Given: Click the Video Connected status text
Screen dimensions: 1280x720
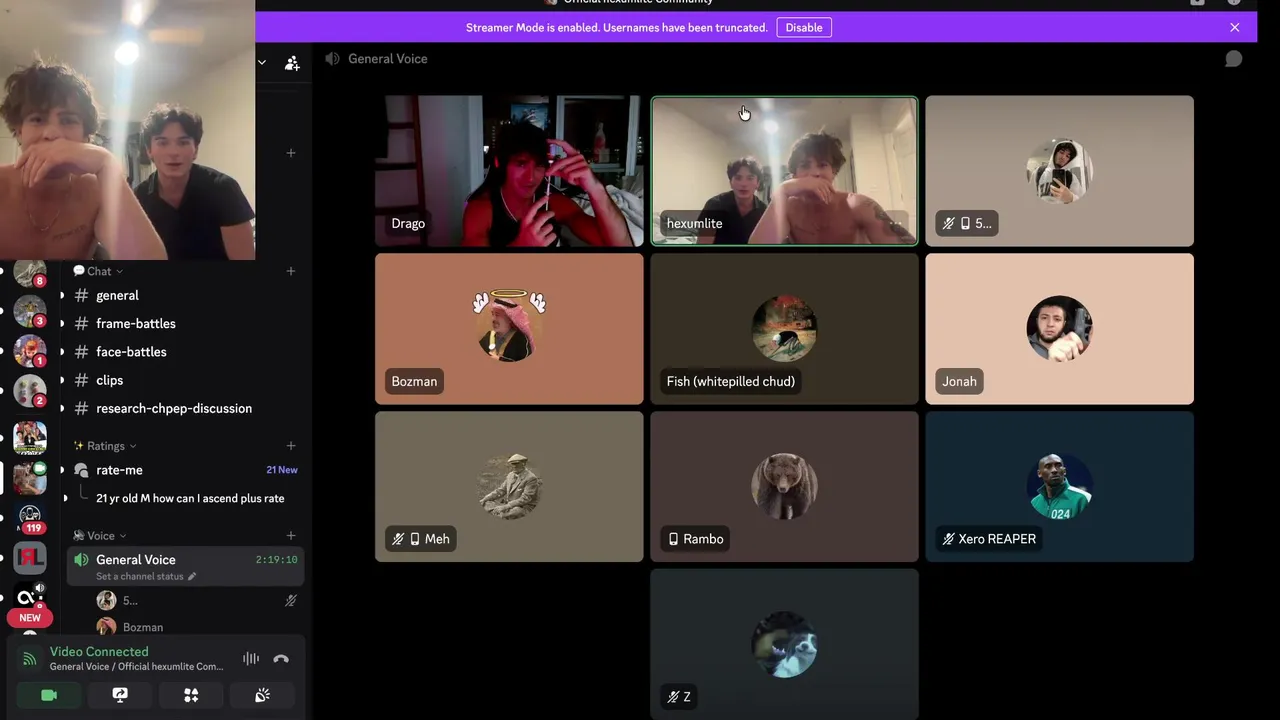Looking at the screenshot, I should [x=99, y=651].
